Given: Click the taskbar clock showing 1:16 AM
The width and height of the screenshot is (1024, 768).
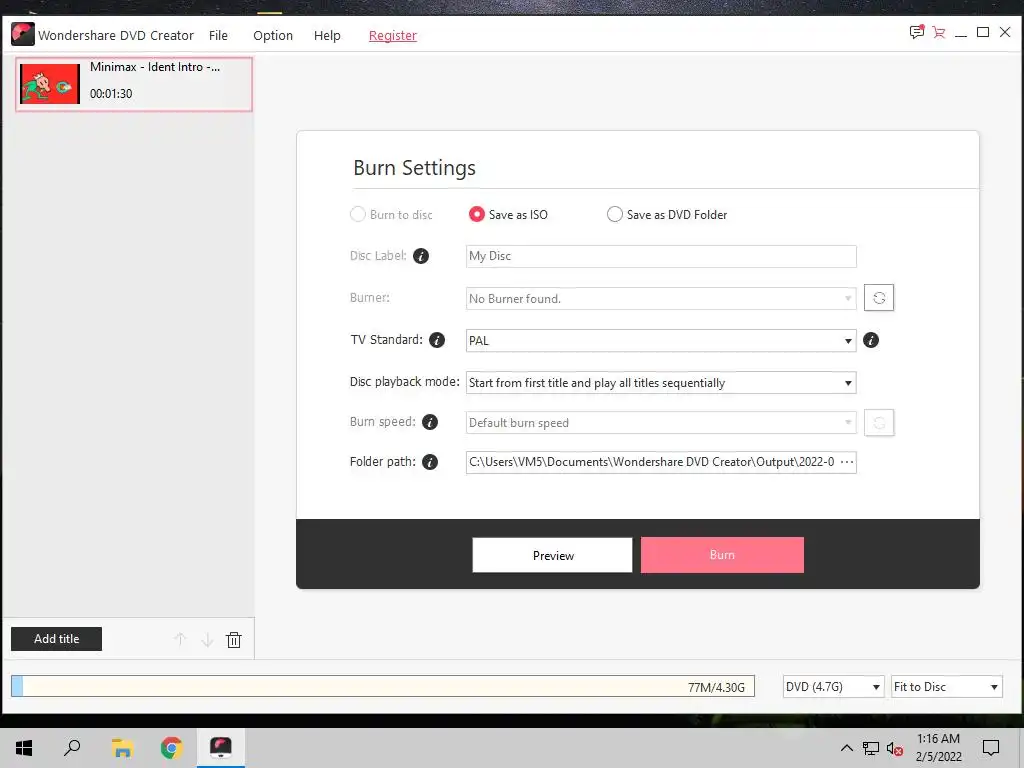Looking at the screenshot, I should click(938, 748).
